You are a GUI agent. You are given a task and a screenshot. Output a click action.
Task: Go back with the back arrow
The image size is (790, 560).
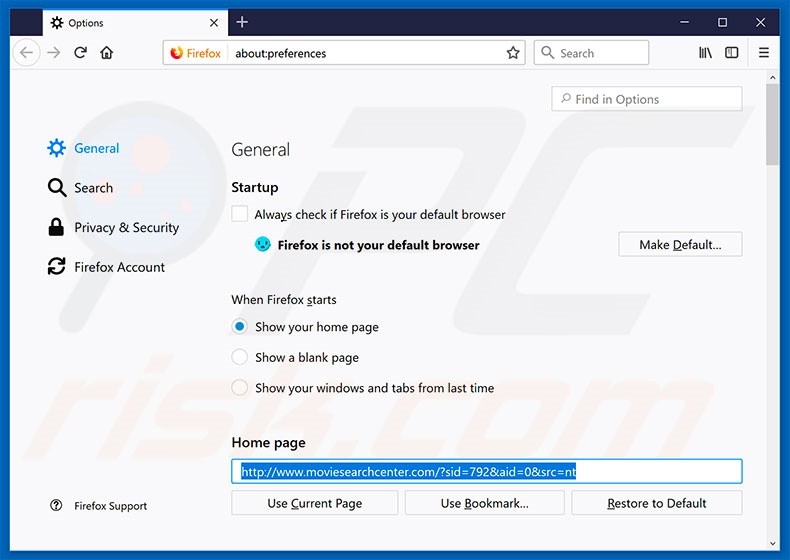pyautogui.click(x=26, y=52)
